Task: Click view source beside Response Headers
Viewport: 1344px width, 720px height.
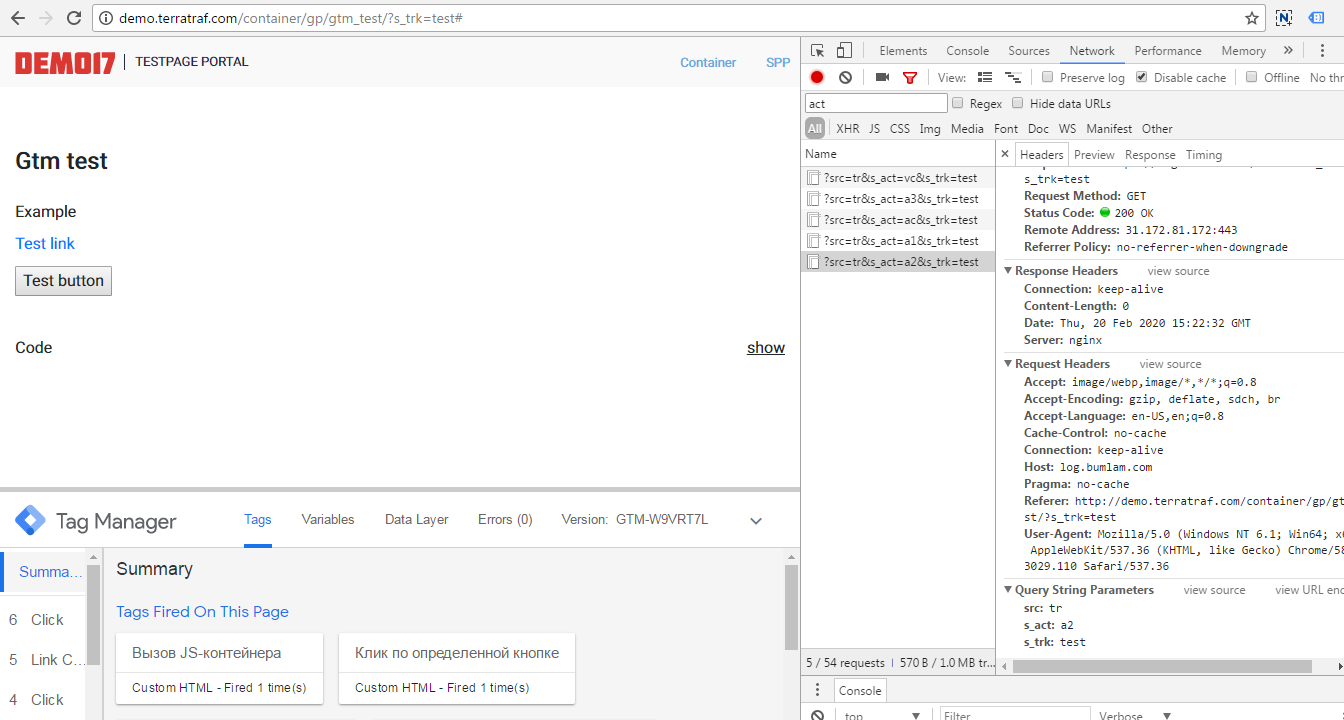Action: click(1178, 271)
